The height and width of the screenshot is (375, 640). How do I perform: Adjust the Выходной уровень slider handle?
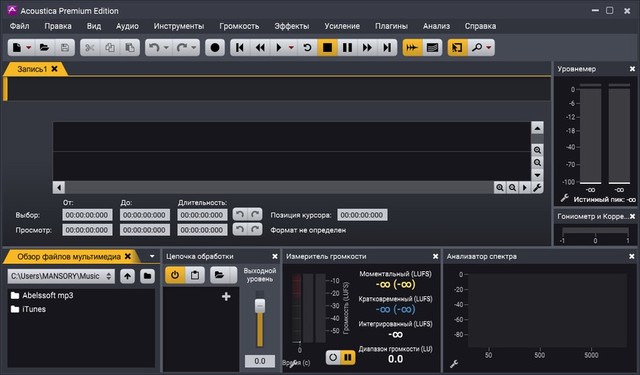pyautogui.click(x=260, y=306)
